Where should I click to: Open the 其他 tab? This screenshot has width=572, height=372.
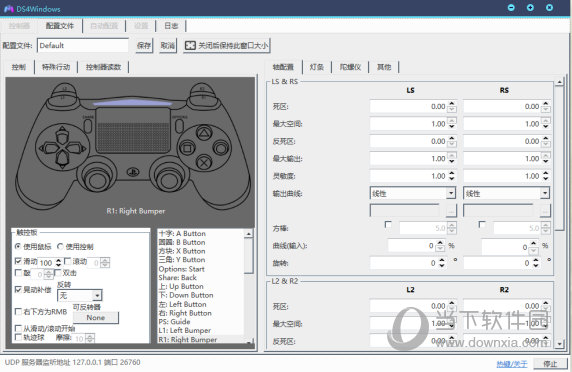click(x=384, y=67)
